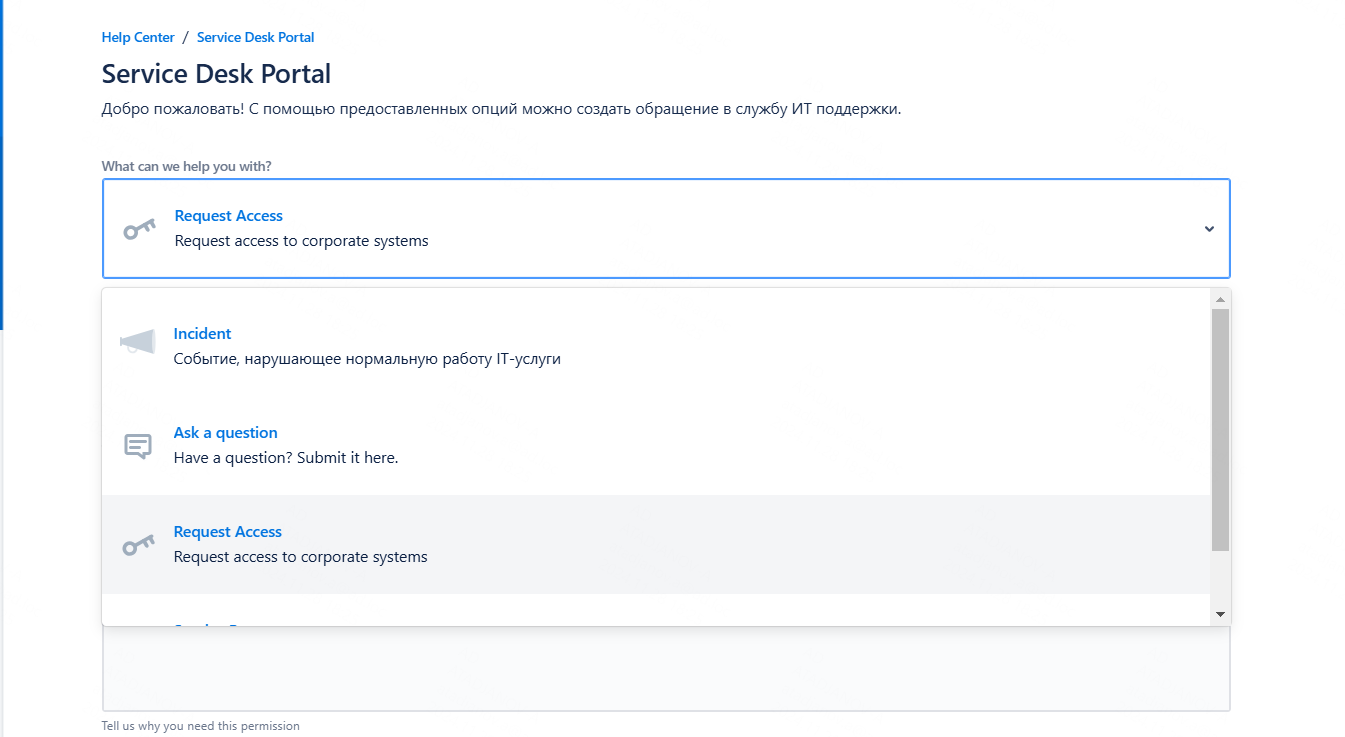This screenshot has width=1345, height=737.
Task: Collapse the request type dropdown chevron
Action: click(1209, 229)
